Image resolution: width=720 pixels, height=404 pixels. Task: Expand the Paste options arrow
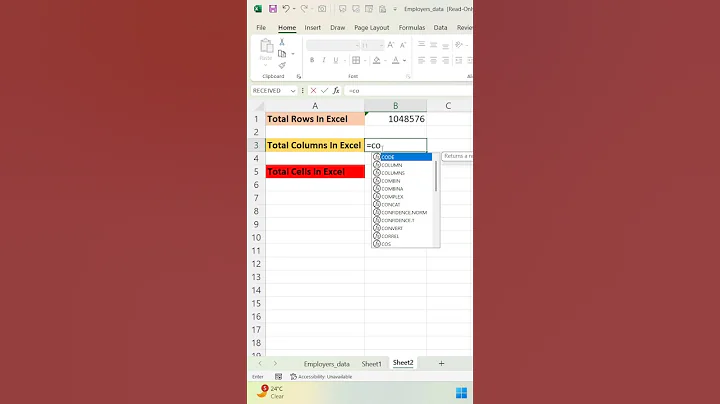(266, 65)
